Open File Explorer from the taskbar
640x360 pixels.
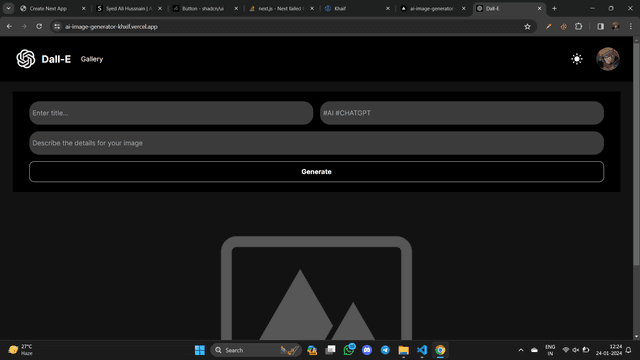404,350
